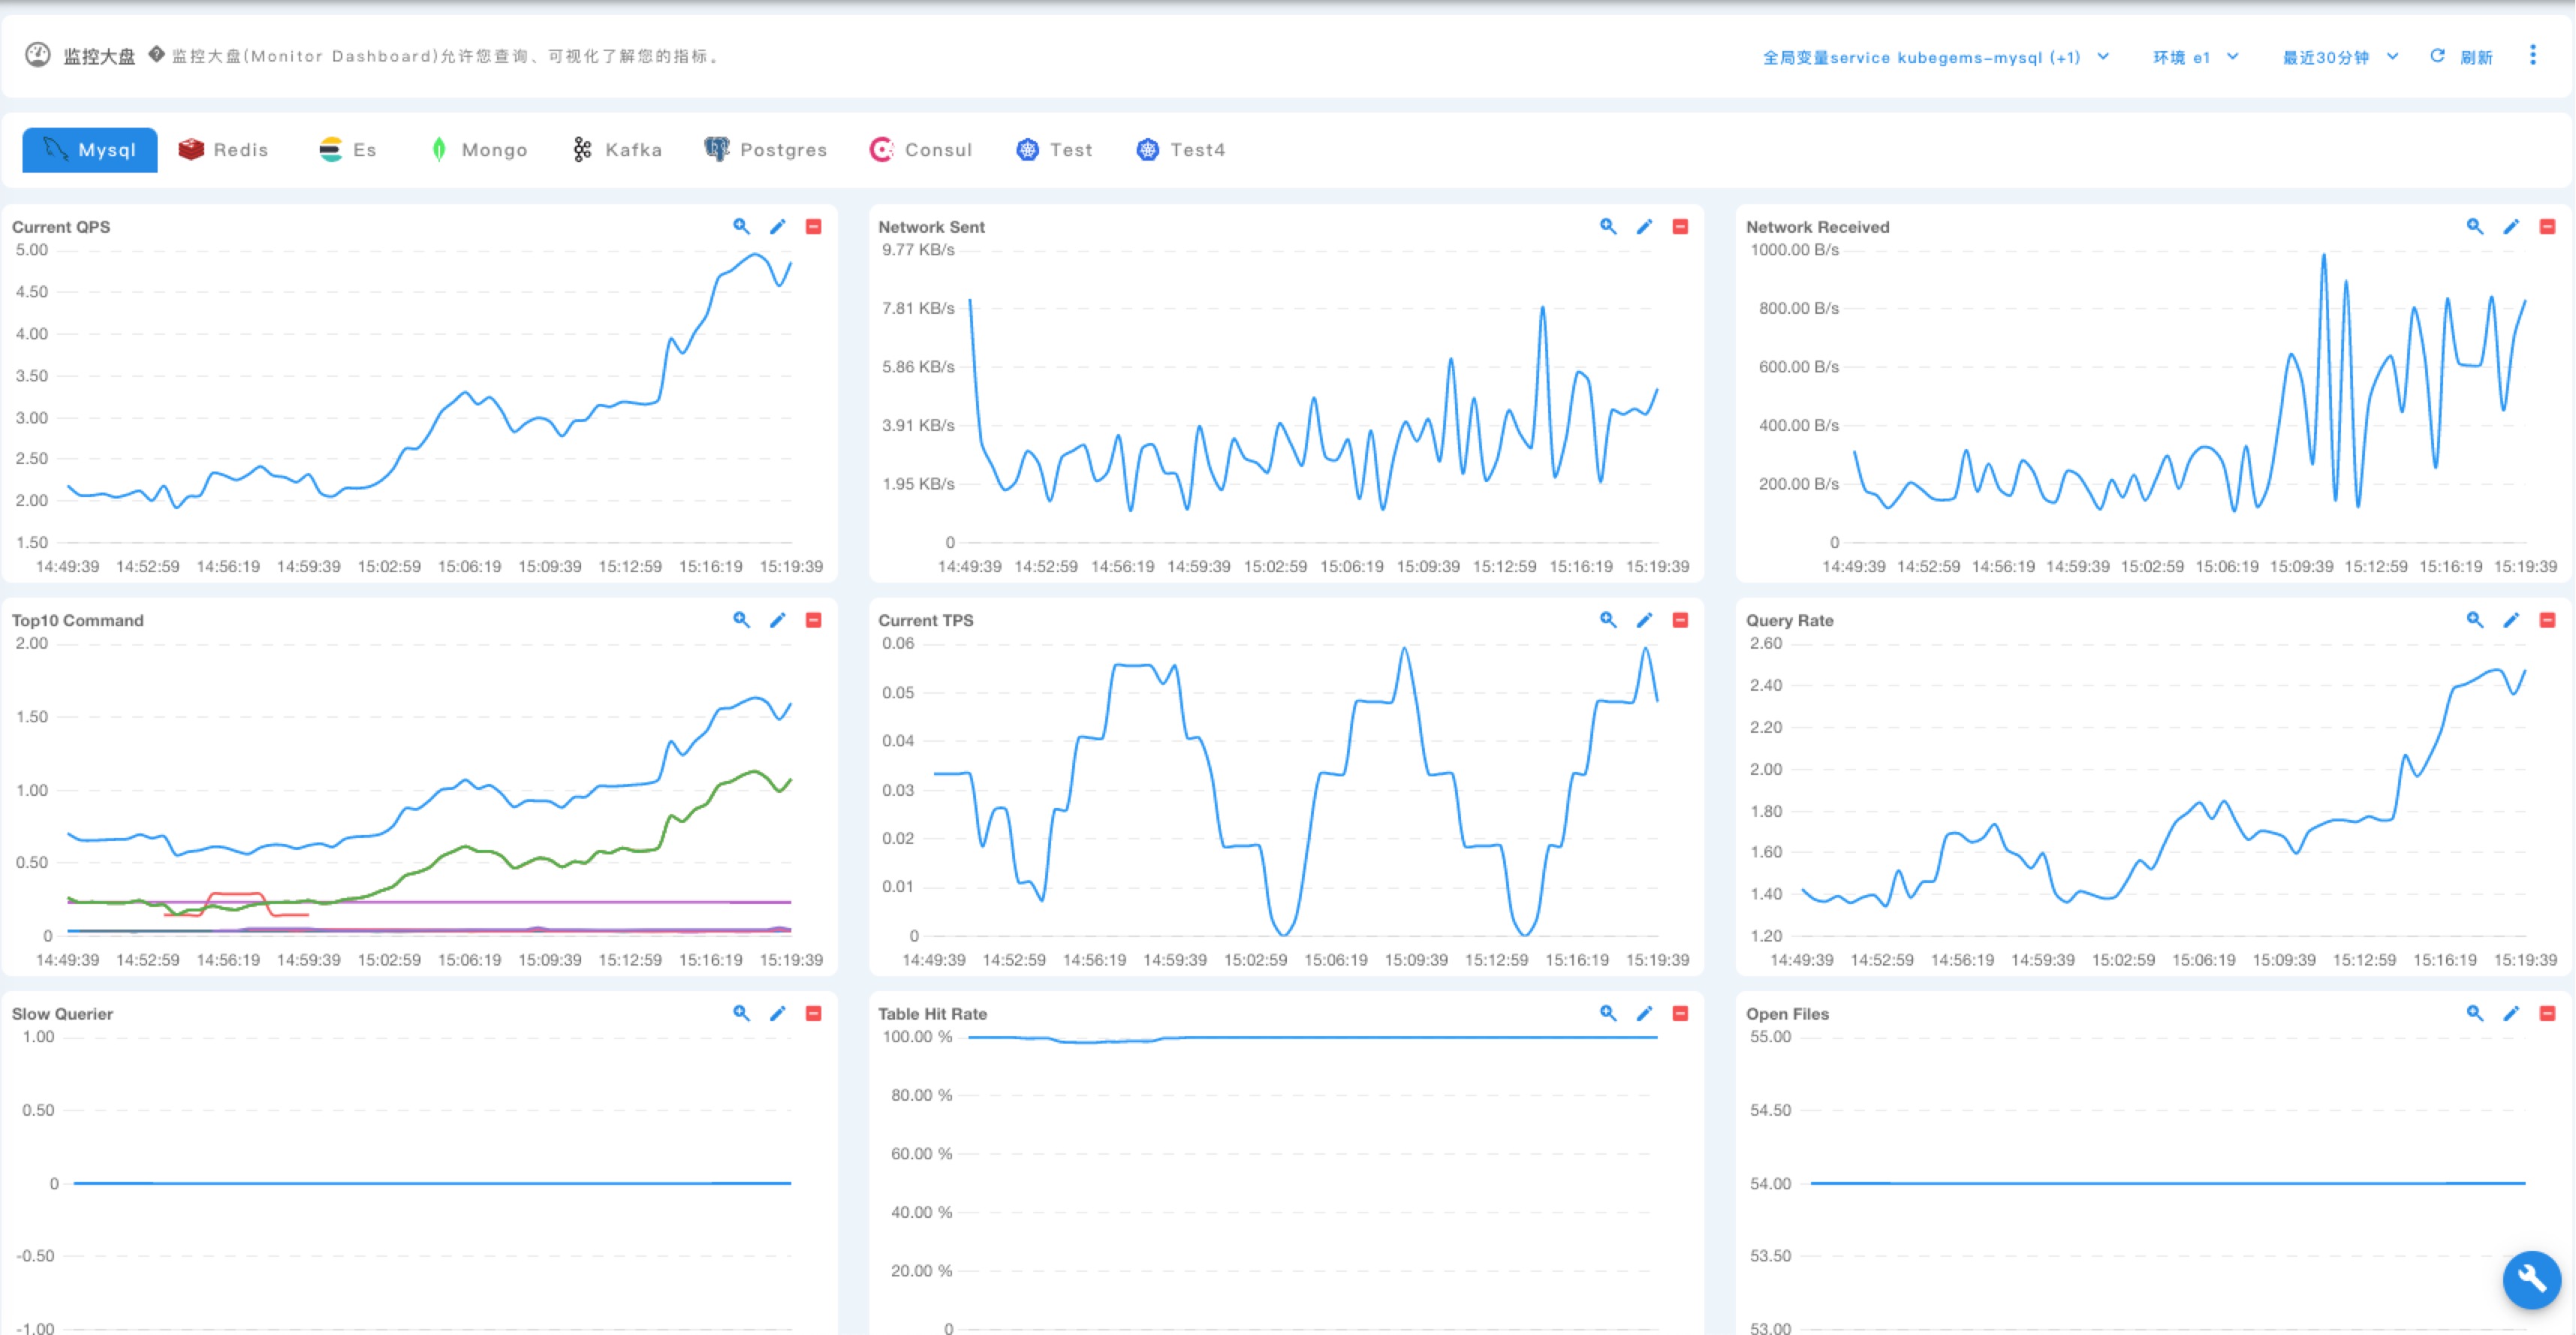The height and width of the screenshot is (1335, 2576).
Task: Zoom into the Top10 Command chart
Action: pyautogui.click(x=741, y=619)
